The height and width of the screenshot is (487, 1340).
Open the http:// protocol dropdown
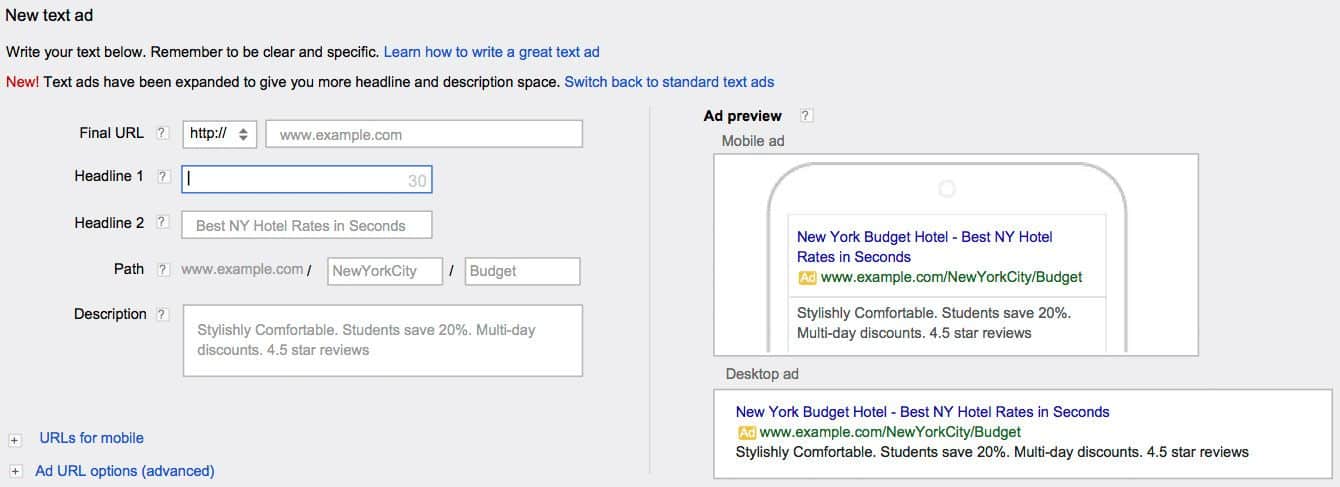point(221,134)
